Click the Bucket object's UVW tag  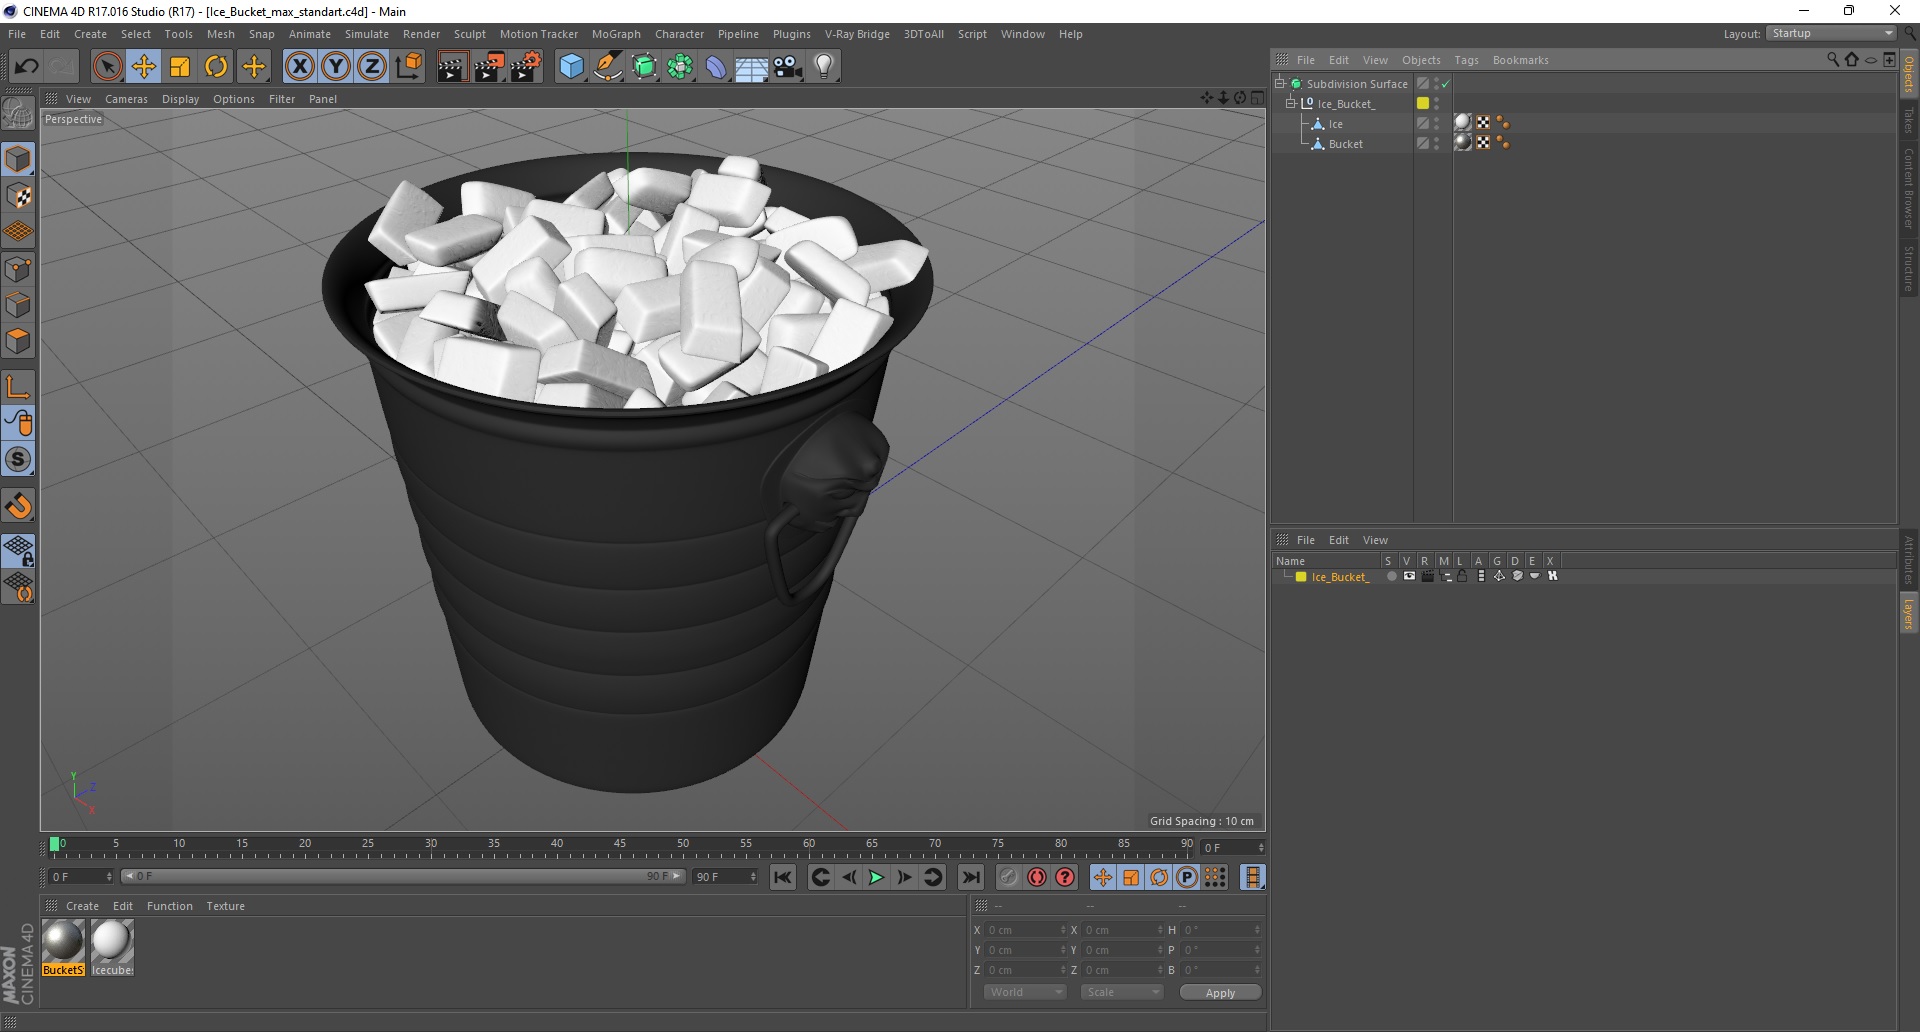tap(1483, 143)
